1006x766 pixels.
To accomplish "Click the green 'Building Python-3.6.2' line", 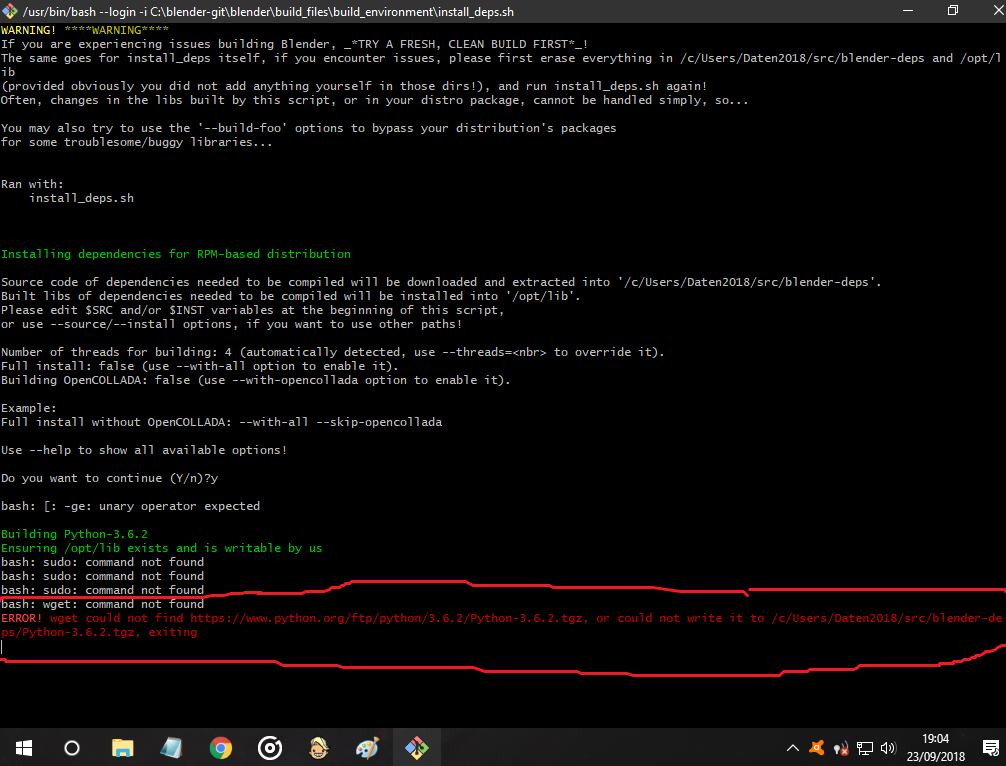I will tap(74, 534).
